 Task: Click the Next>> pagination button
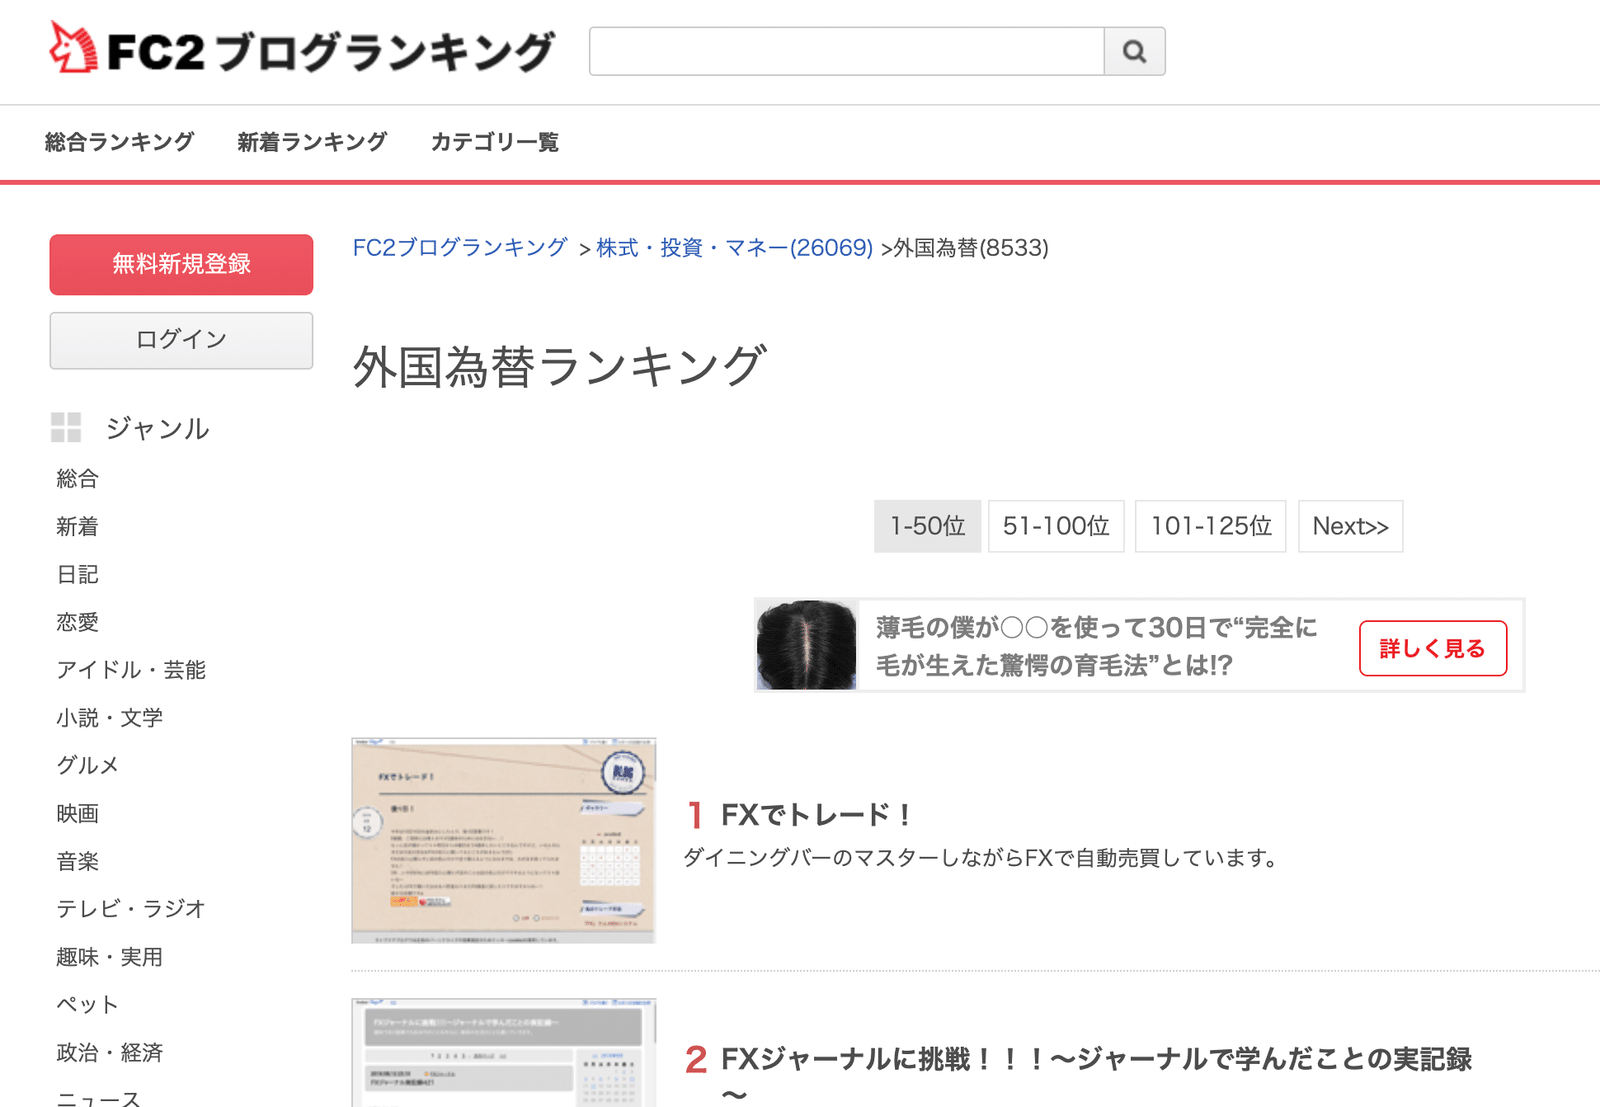tap(1350, 526)
